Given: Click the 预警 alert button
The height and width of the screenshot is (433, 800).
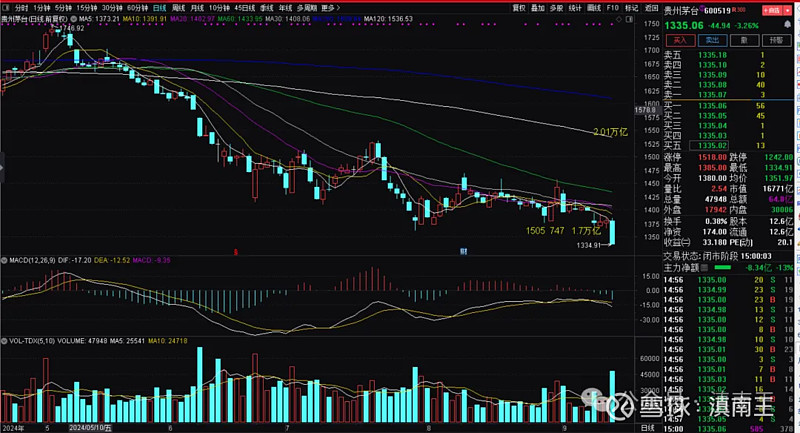Looking at the screenshot, I should (777, 40).
